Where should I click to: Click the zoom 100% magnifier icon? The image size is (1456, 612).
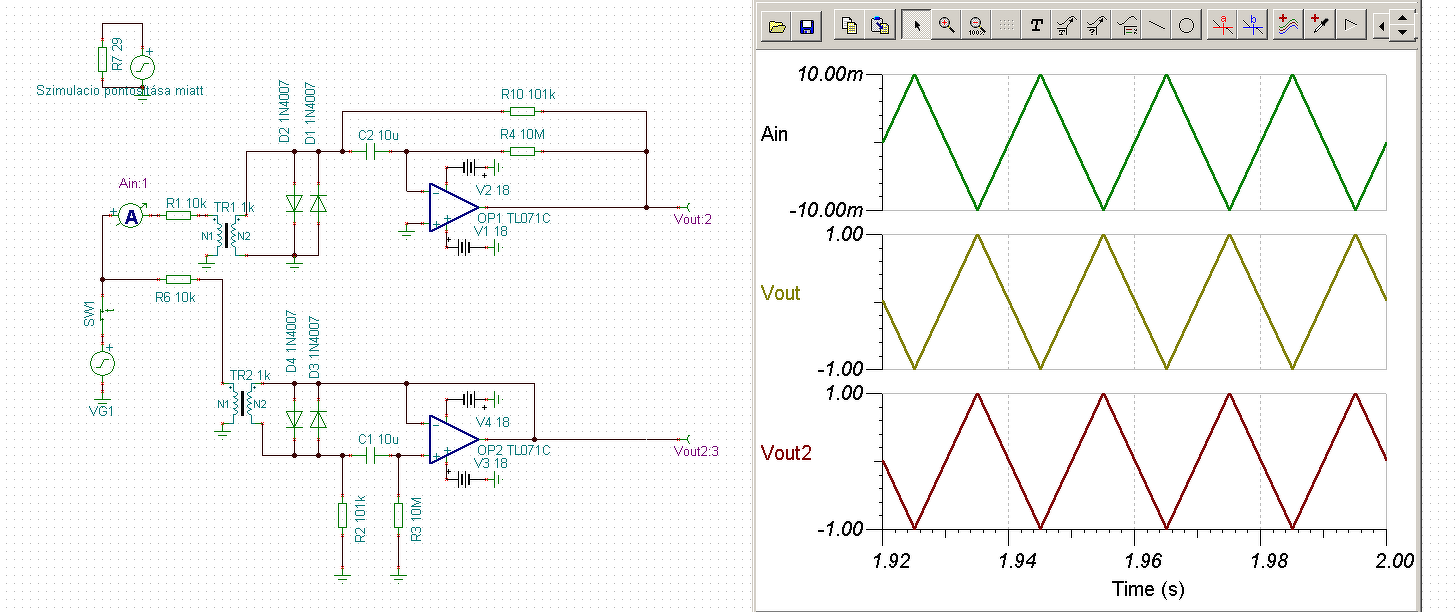click(x=976, y=27)
